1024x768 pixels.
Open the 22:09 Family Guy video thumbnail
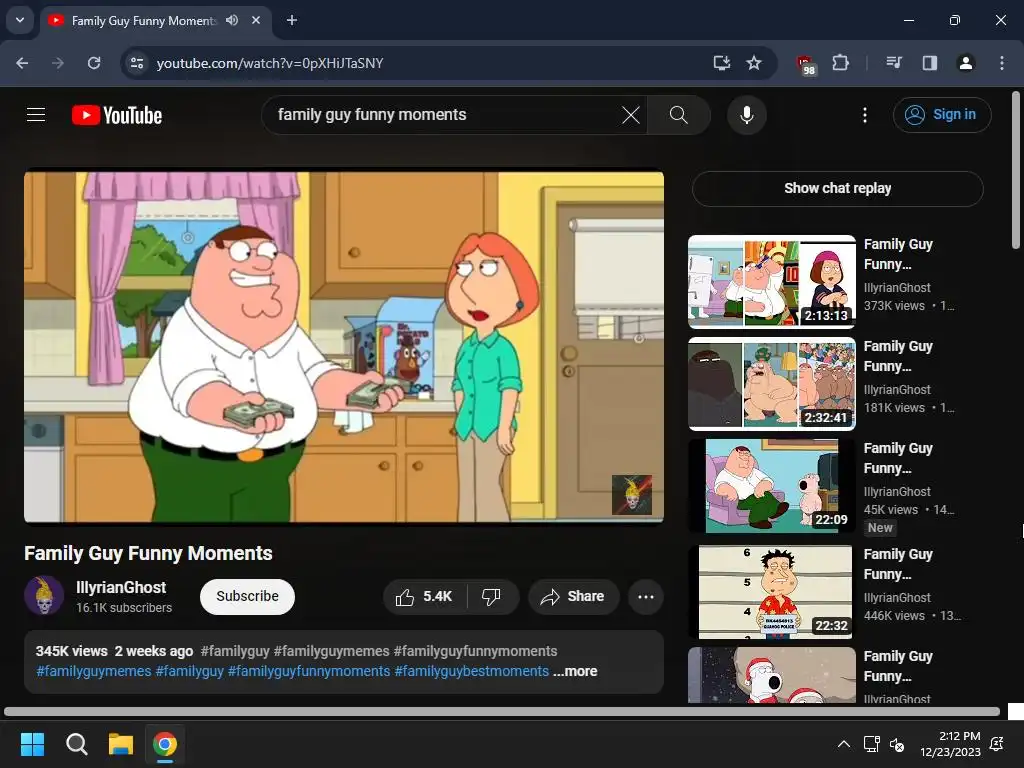[x=772, y=485]
